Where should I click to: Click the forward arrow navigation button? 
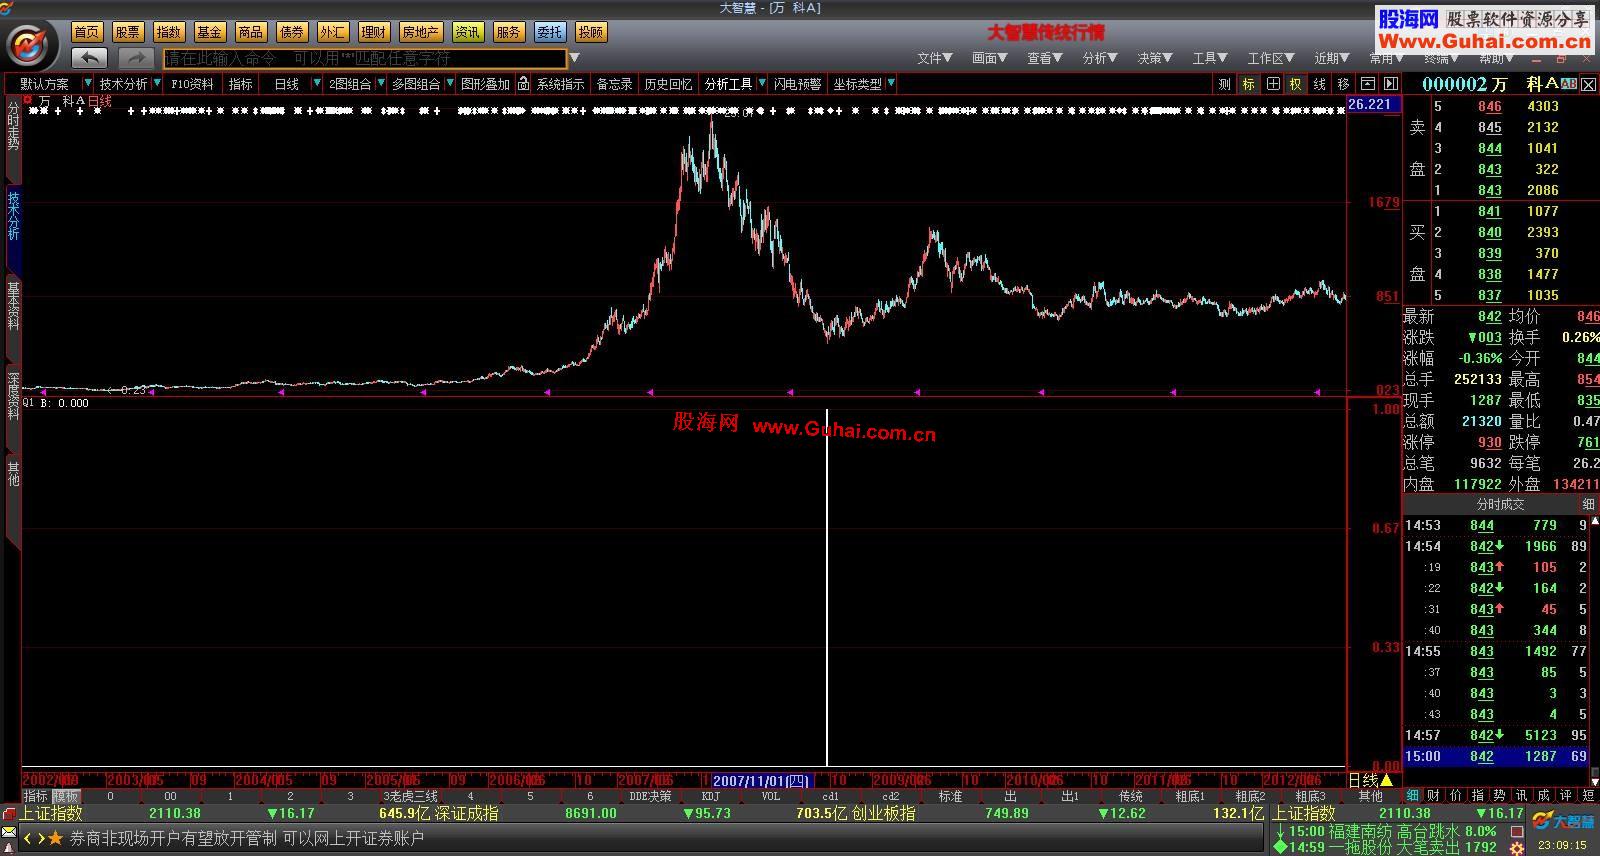click(x=136, y=59)
